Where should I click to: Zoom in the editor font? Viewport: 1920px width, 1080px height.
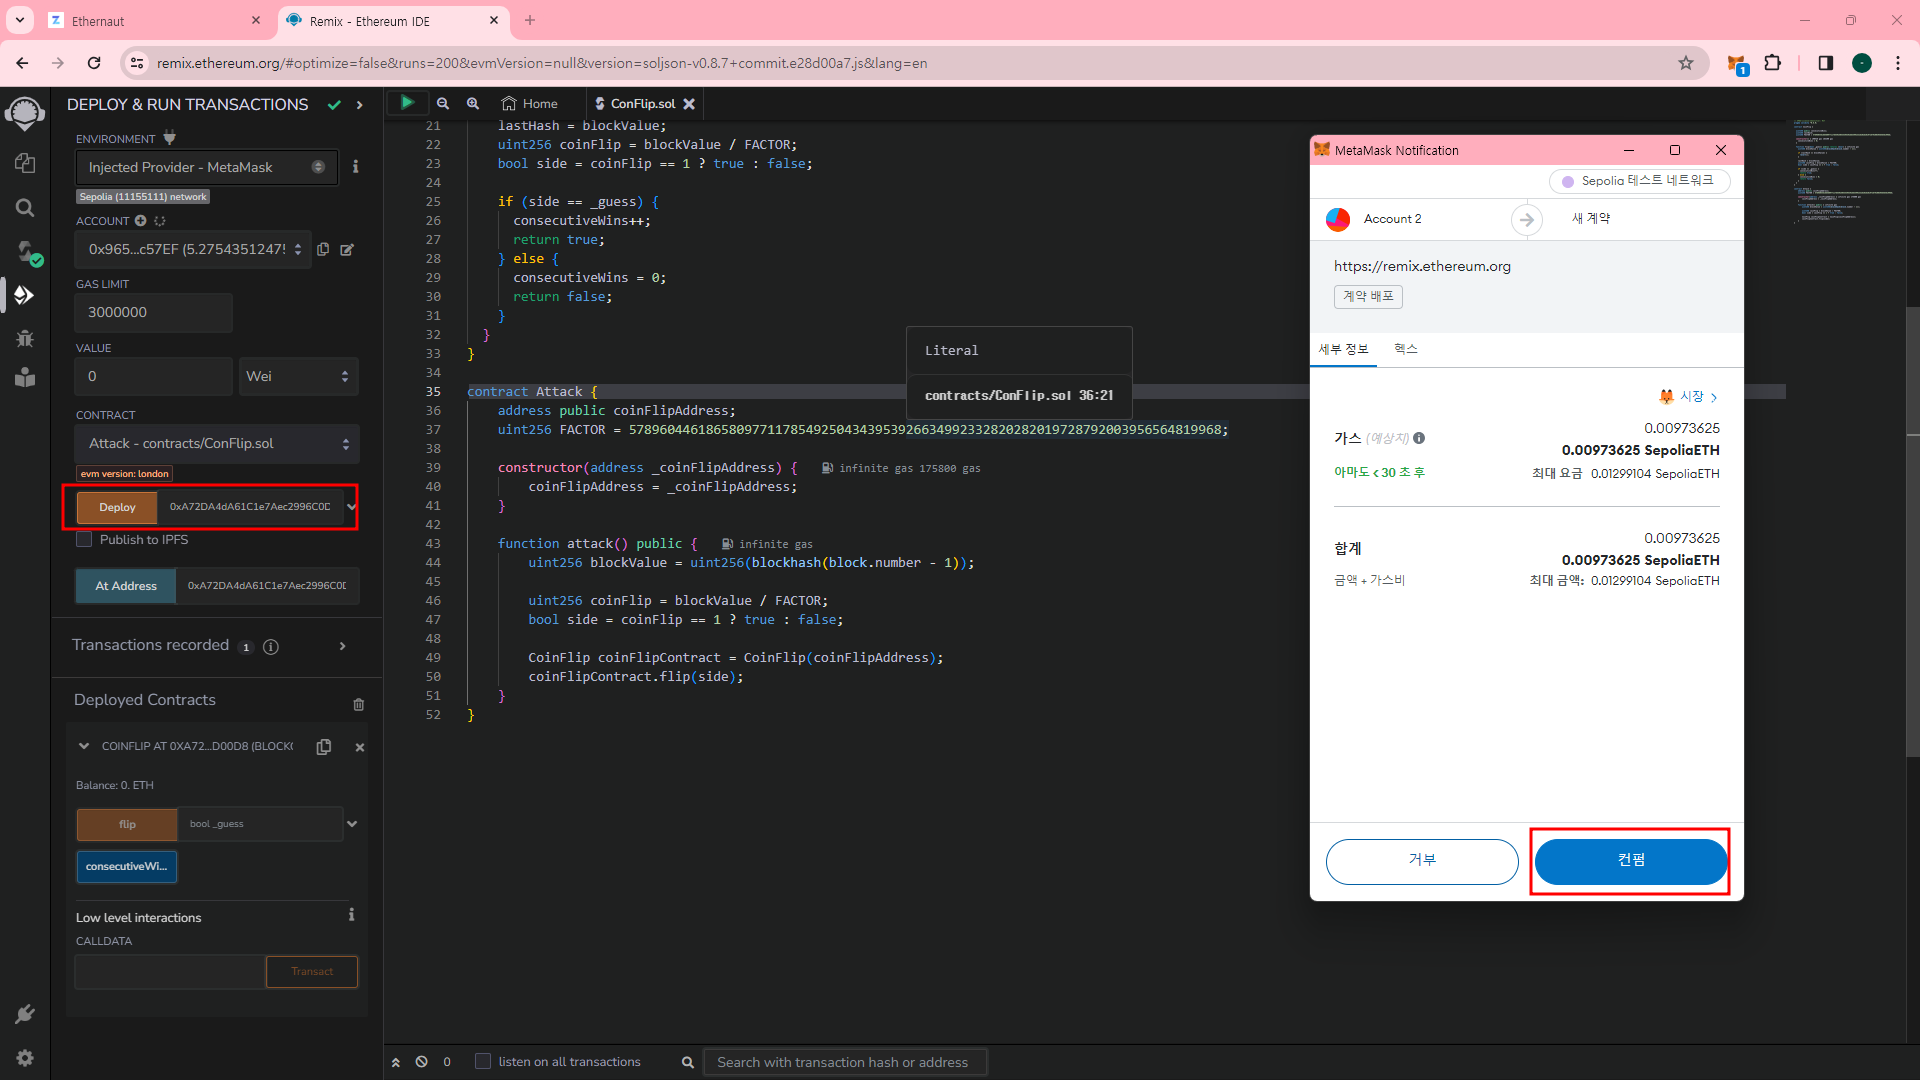[x=473, y=103]
